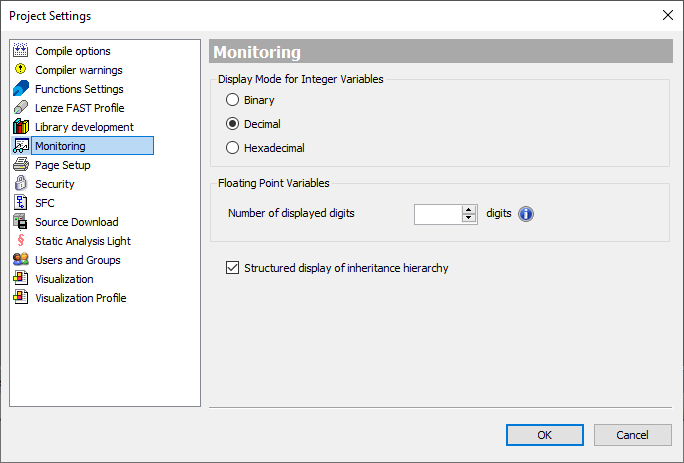Viewport: 684px width, 463px height.
Task: Open Compile options settings page
Action: (73, 51)
